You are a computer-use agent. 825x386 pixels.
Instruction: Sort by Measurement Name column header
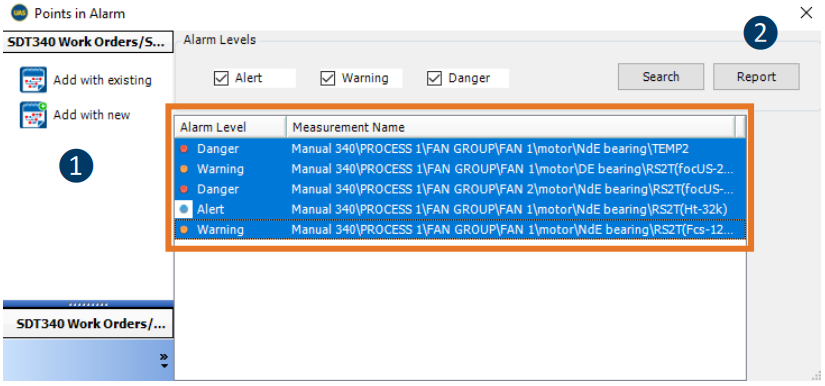coord(511,127)
